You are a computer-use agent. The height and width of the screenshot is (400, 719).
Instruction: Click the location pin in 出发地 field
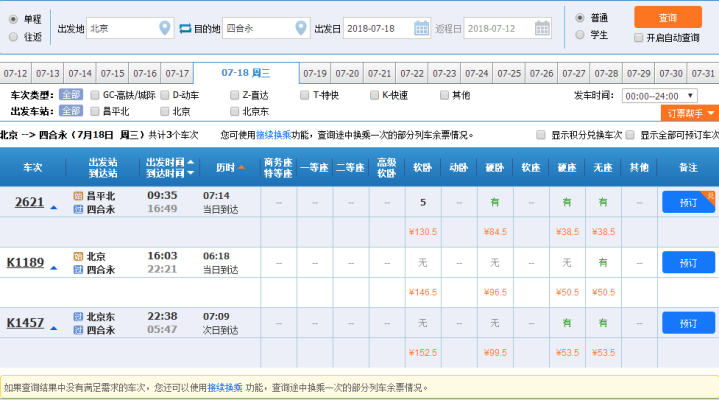(165, 28)
